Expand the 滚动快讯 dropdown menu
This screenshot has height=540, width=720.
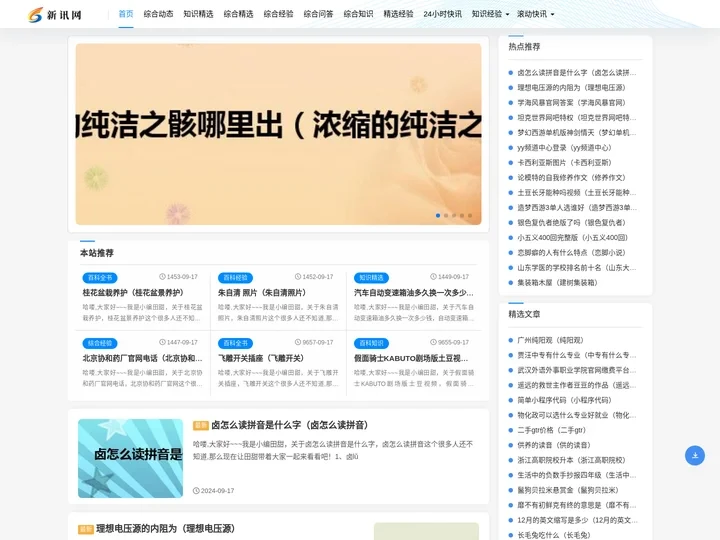pos(535,14)
